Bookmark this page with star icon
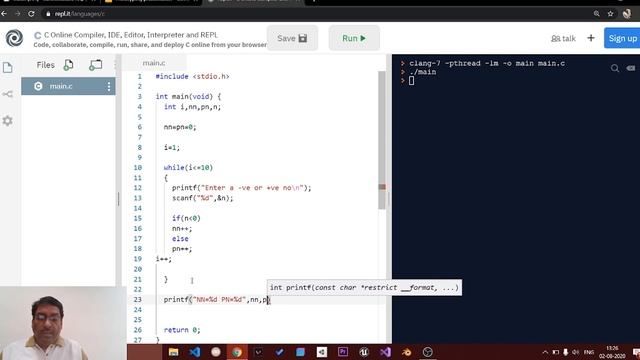This screenshot has height=360, width=640. (611, 13)
